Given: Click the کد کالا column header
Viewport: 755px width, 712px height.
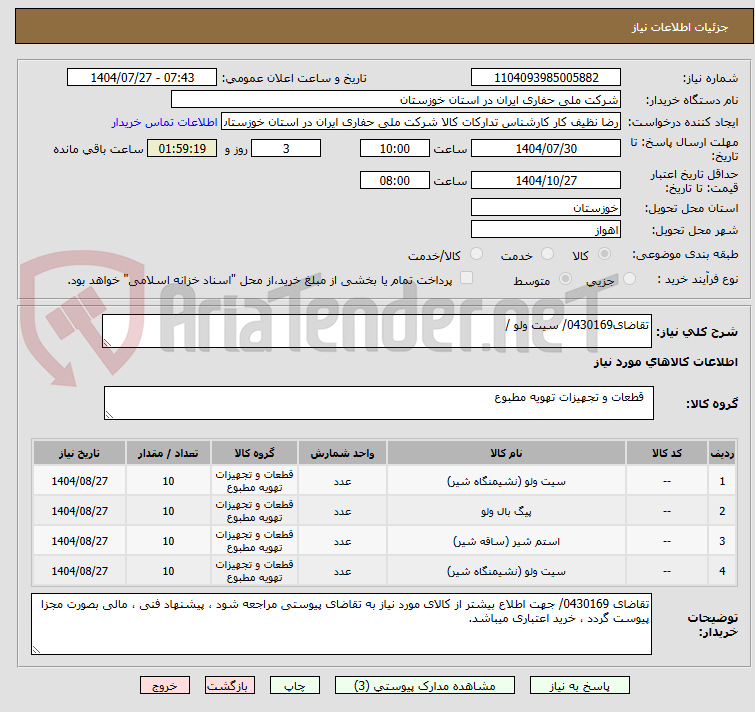Looking at the screenshot, I should (667, 453).
